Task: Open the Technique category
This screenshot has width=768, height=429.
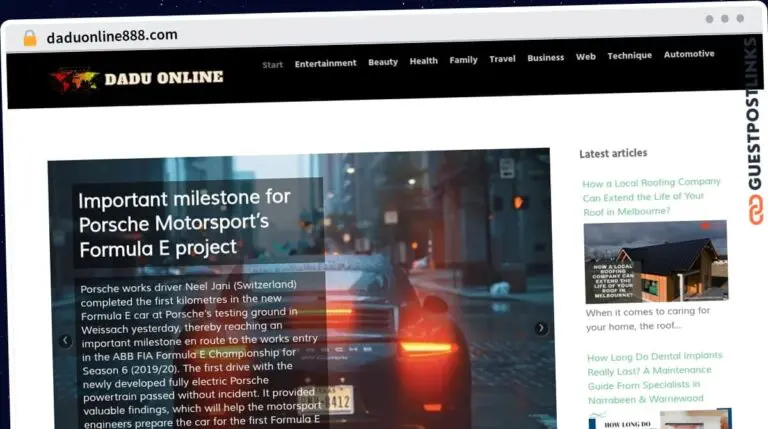Action: coord(629,56)
